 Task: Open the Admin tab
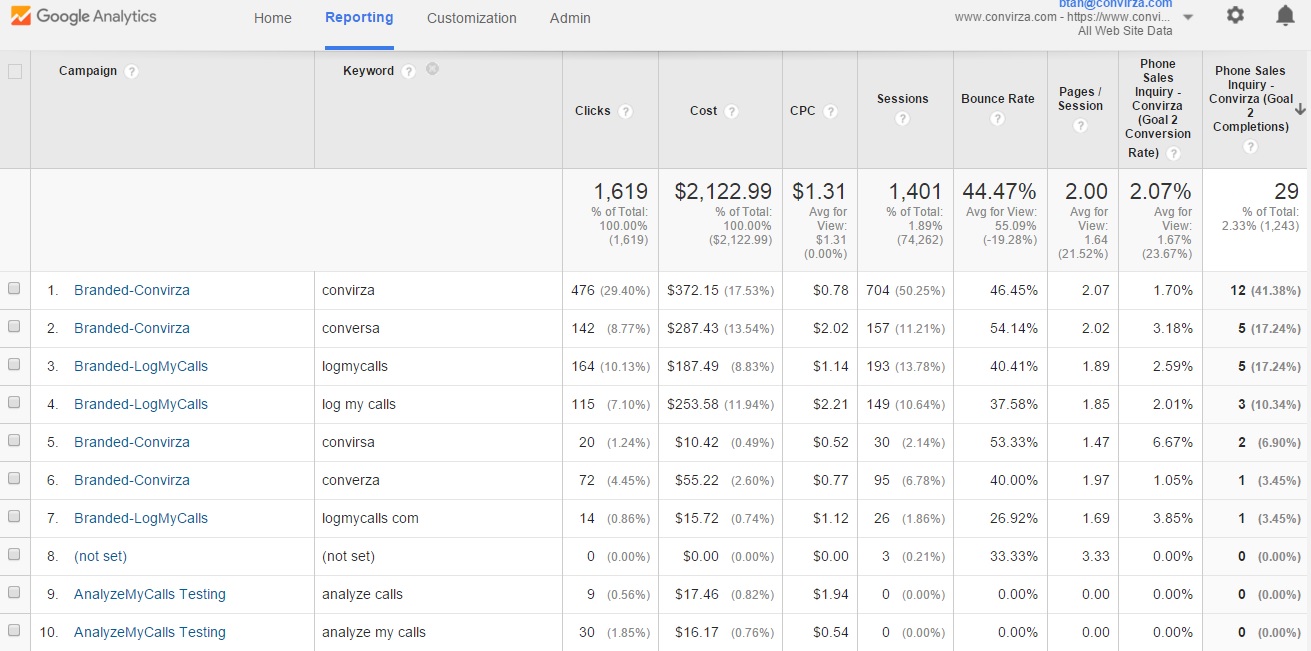570,18
